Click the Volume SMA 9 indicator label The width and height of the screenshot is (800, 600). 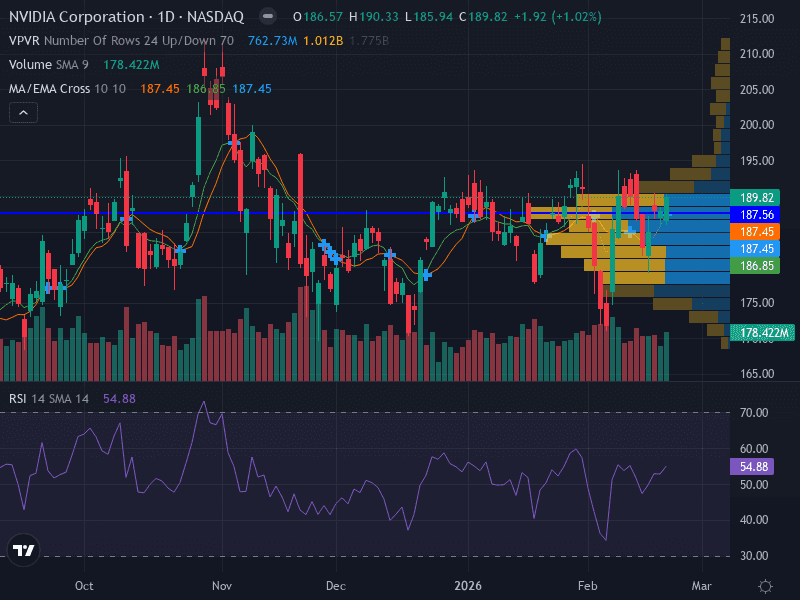point(48,65)
